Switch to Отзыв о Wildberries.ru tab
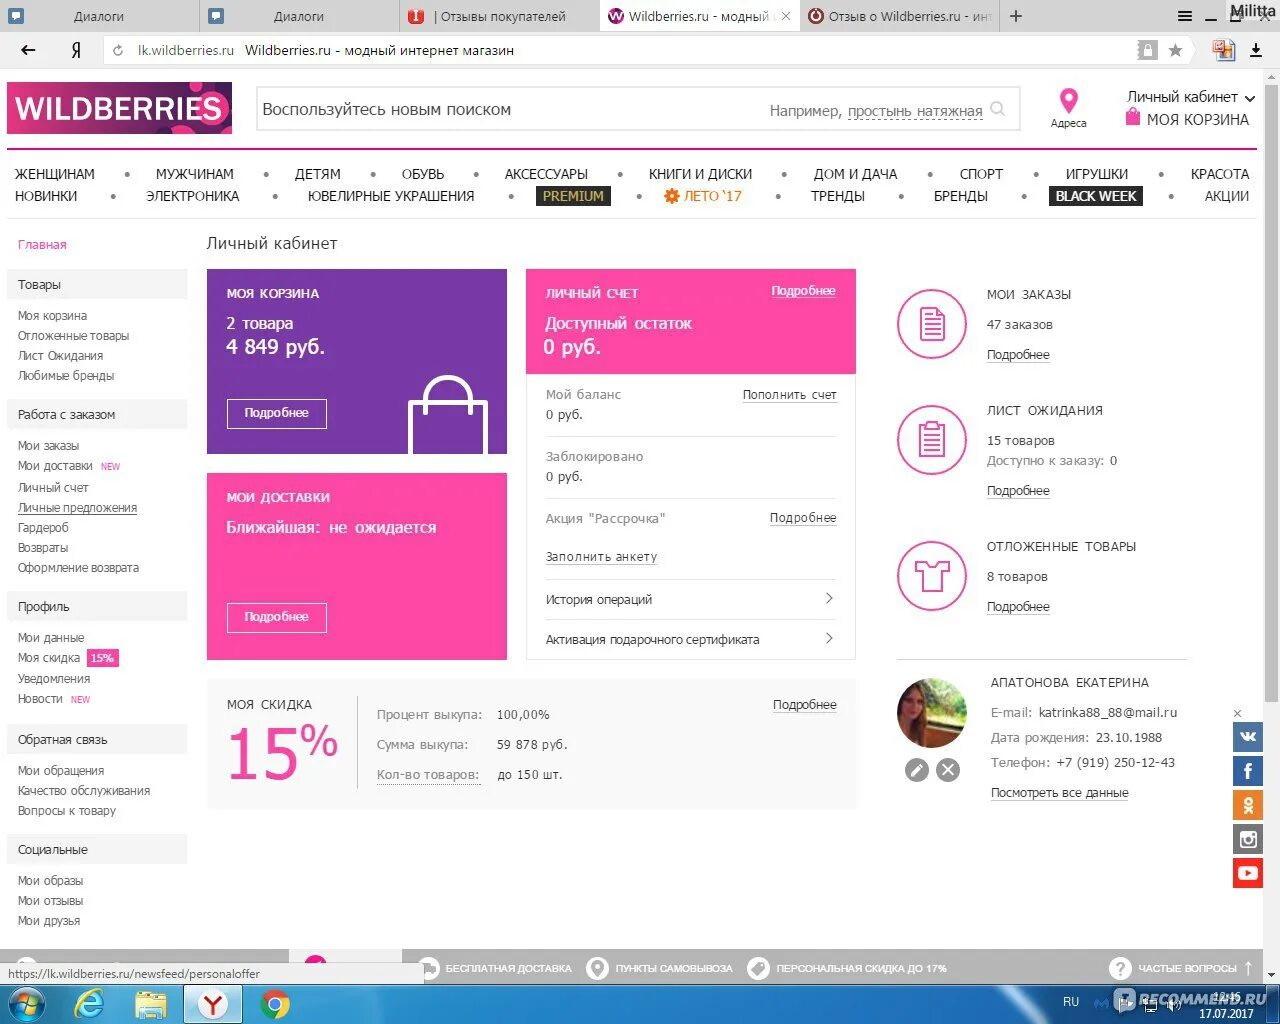 [x=900, y=16]
